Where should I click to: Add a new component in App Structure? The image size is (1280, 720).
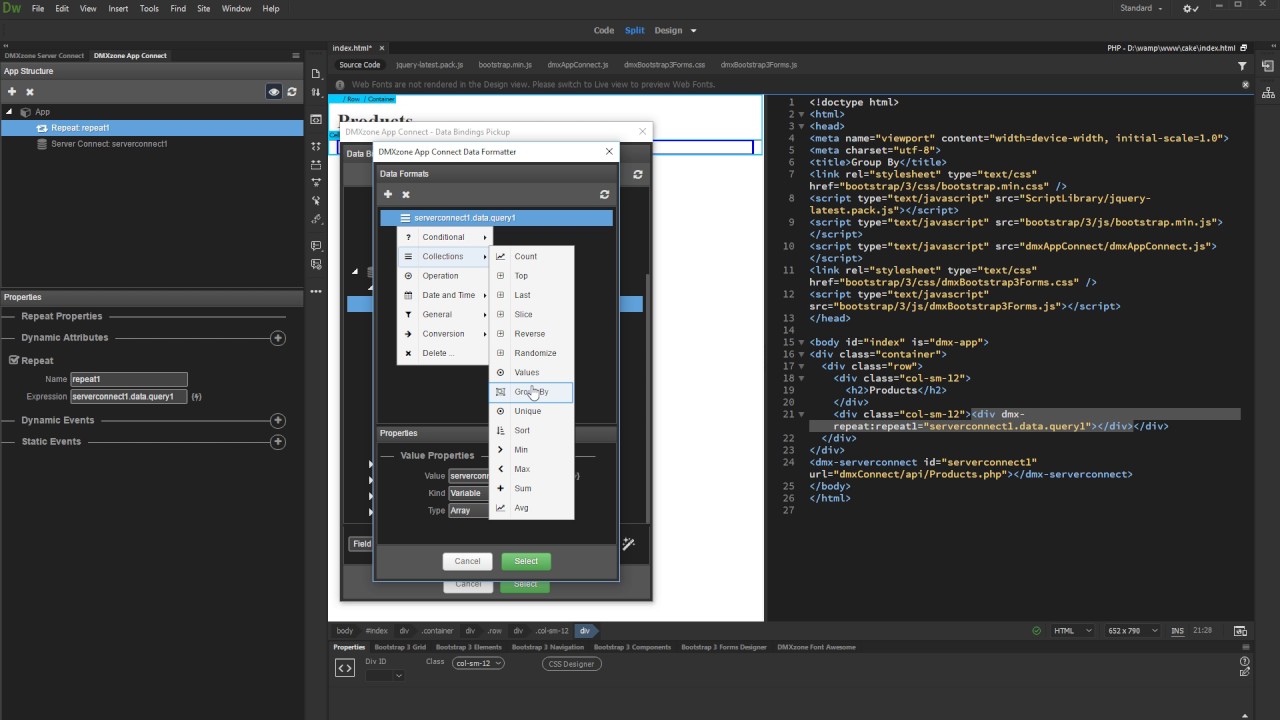[12, 92]
